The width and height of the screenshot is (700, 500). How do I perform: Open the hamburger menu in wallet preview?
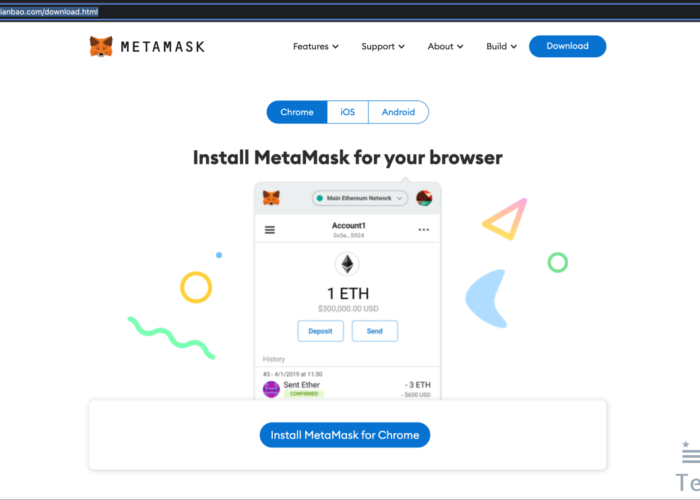point(270,230)
